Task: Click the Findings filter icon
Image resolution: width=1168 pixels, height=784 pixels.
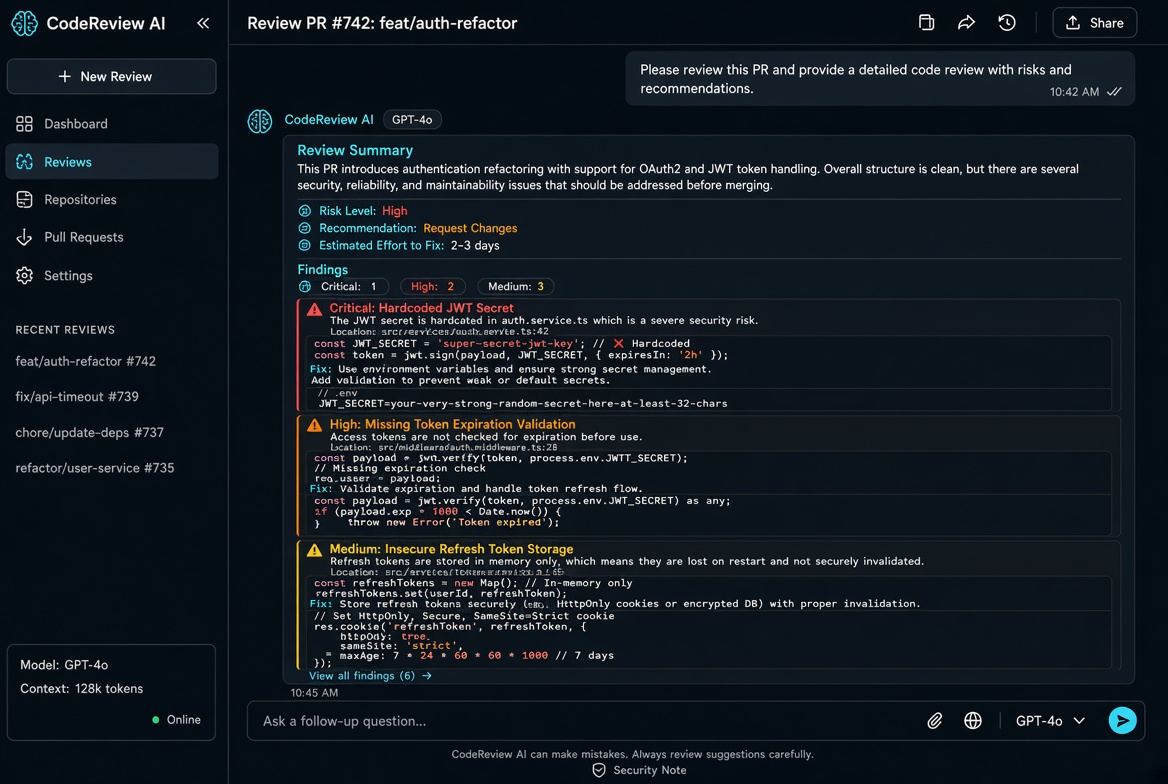Action: tap(304, 286)
